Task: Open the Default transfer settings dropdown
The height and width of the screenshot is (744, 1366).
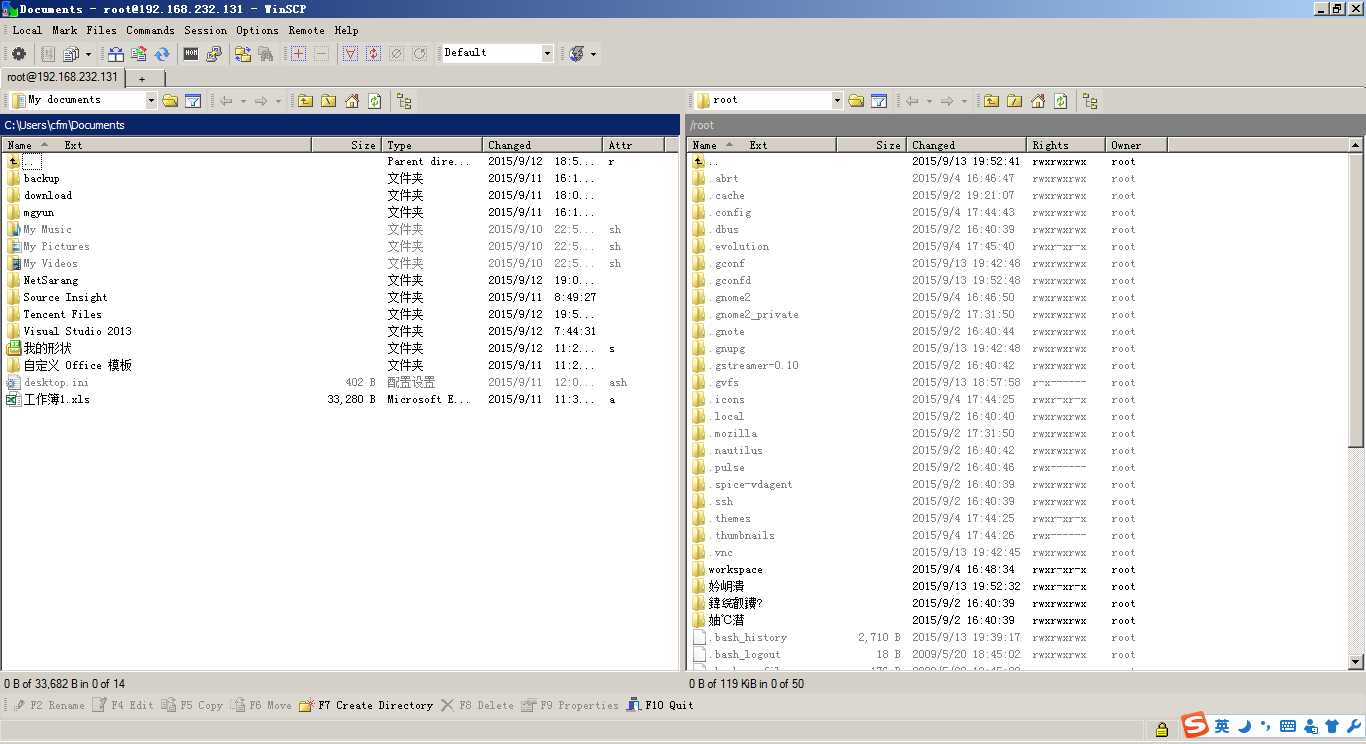Action: [x=547, y=53]
